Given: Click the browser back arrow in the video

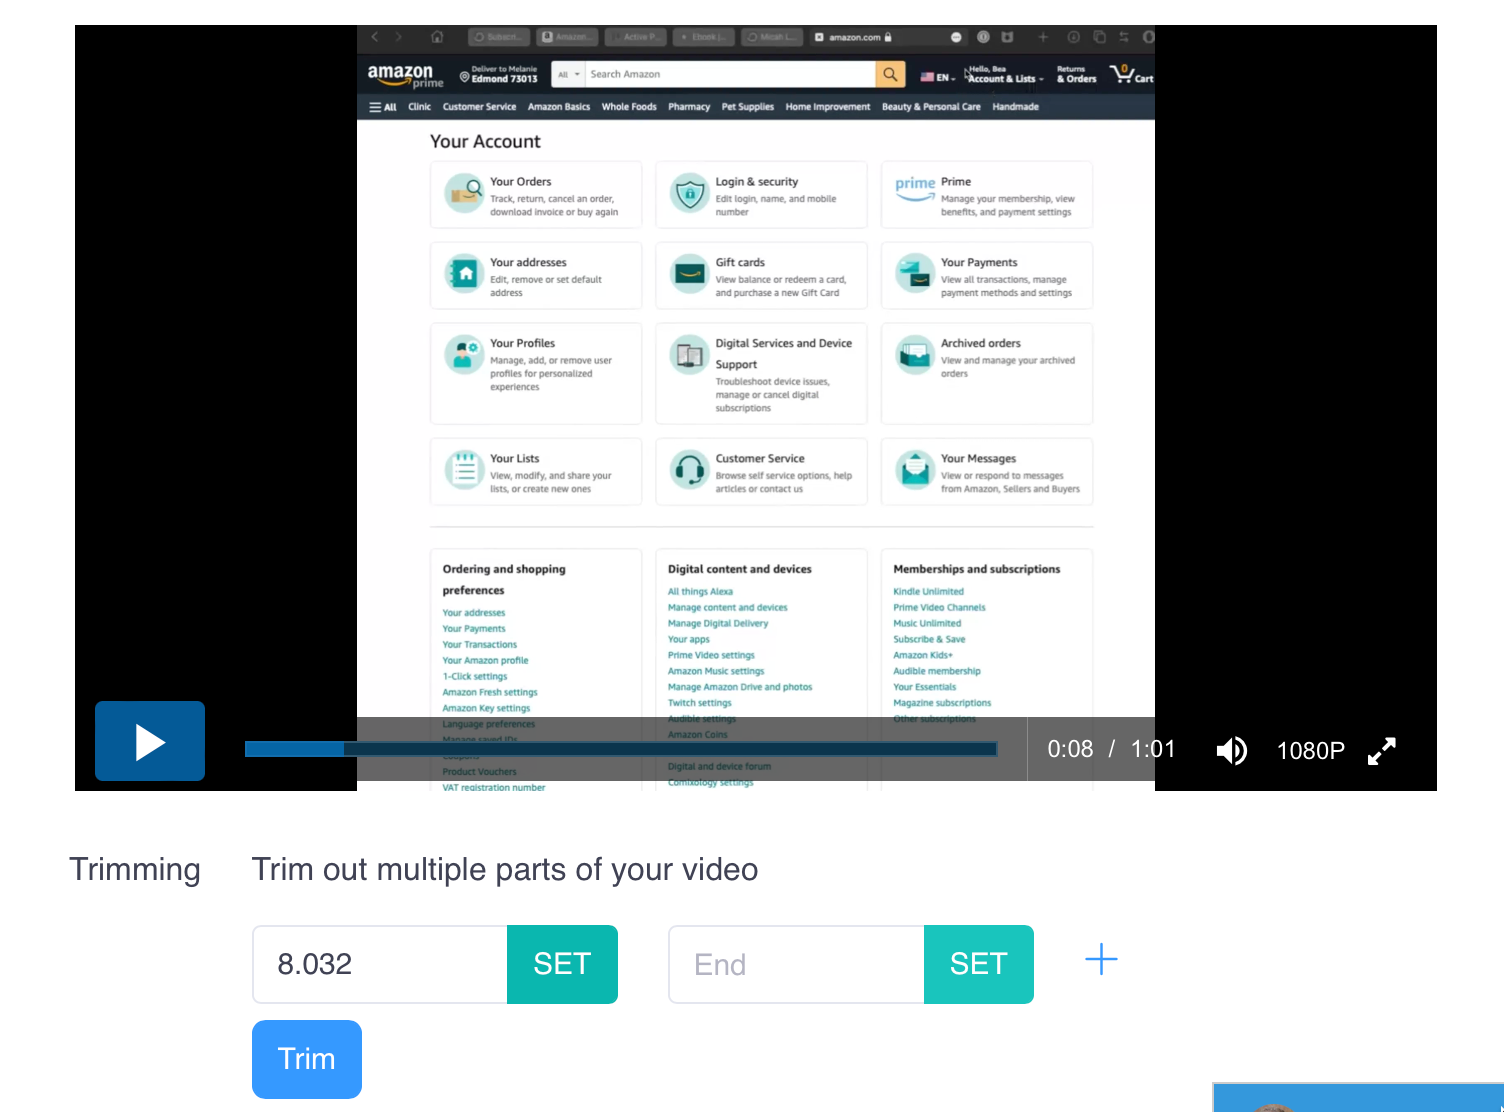Looking at the screenshot, I should pyautogui.click(x=375, y=37).
